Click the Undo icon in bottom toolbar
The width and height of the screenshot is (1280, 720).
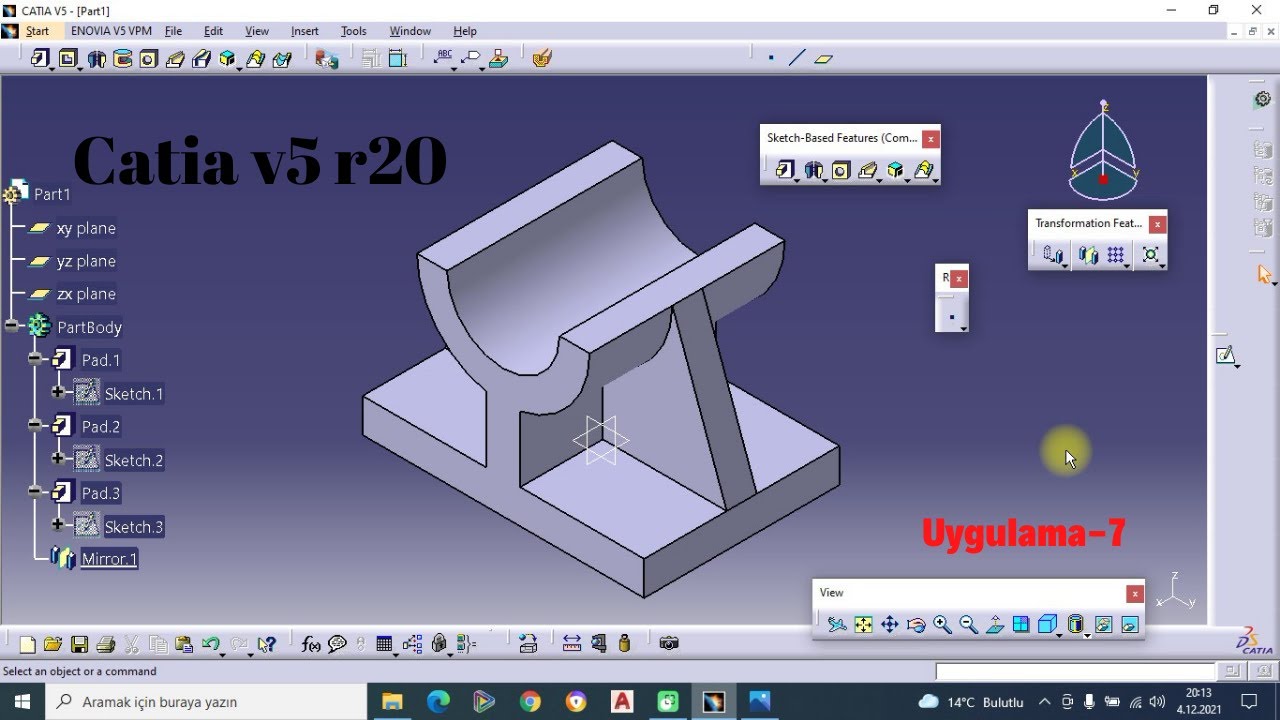(210, 644)
